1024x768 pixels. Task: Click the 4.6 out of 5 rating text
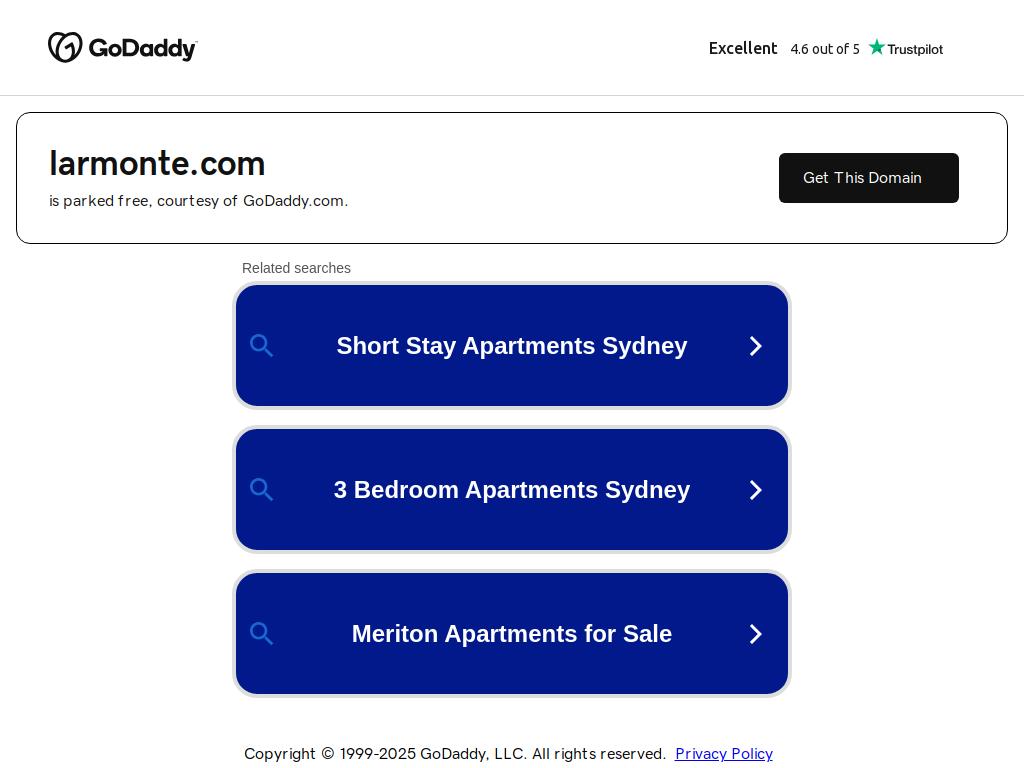[x=825, y=49]
